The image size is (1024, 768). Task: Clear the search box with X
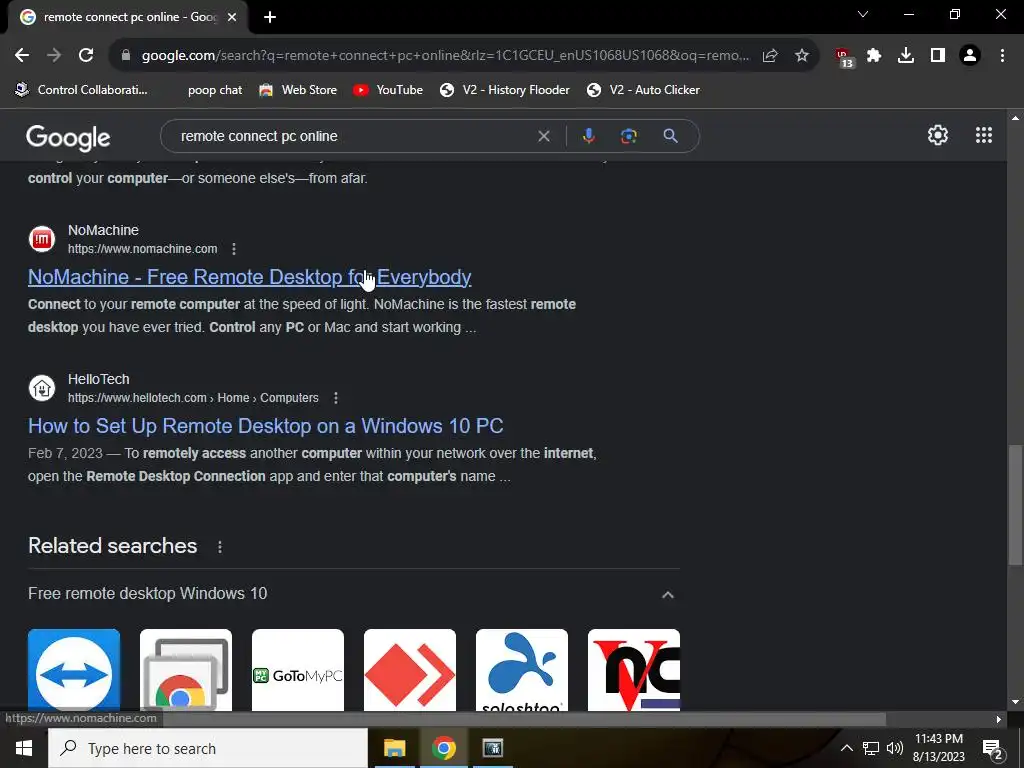tap(543, 136)
